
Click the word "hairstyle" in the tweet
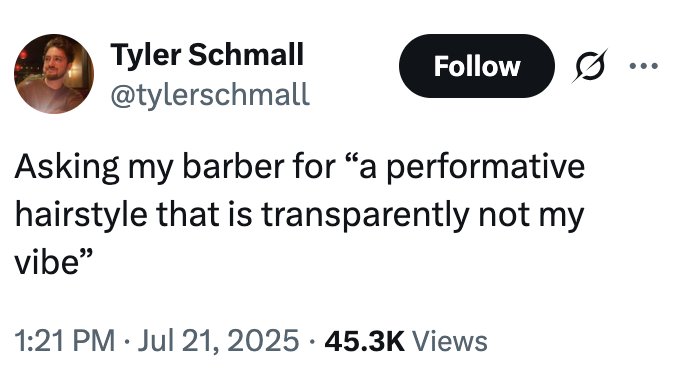81,215
